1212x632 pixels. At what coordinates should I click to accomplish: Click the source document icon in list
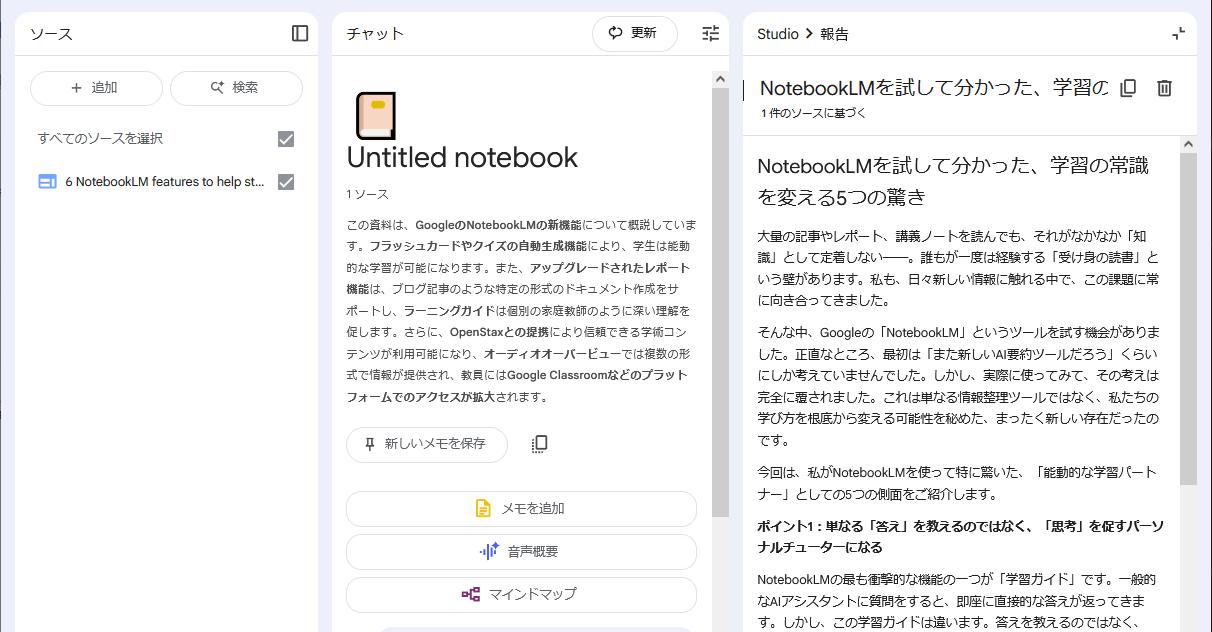tap(47, 182)
